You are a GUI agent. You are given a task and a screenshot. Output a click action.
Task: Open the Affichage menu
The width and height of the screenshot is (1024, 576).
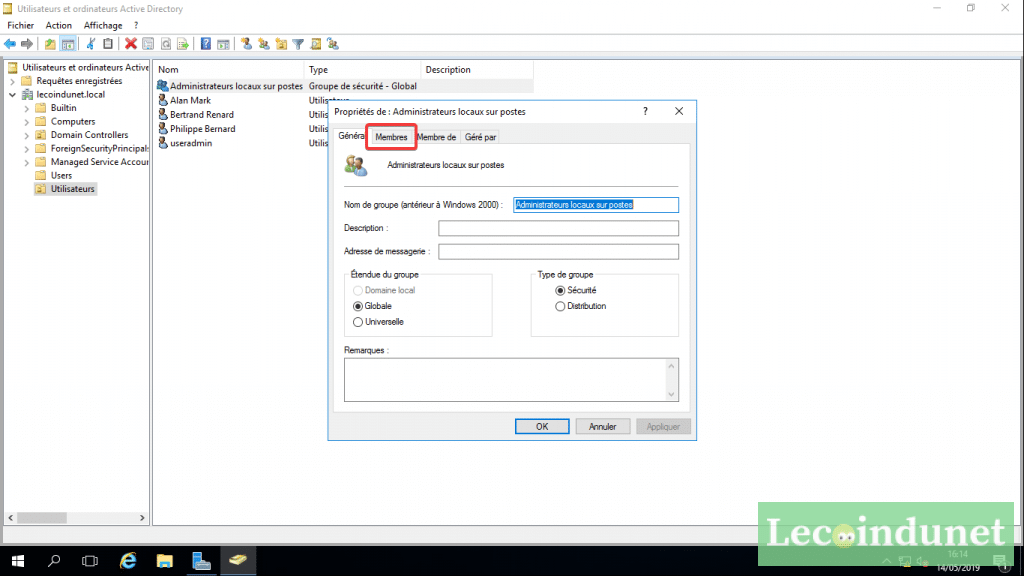click(103, 25)
